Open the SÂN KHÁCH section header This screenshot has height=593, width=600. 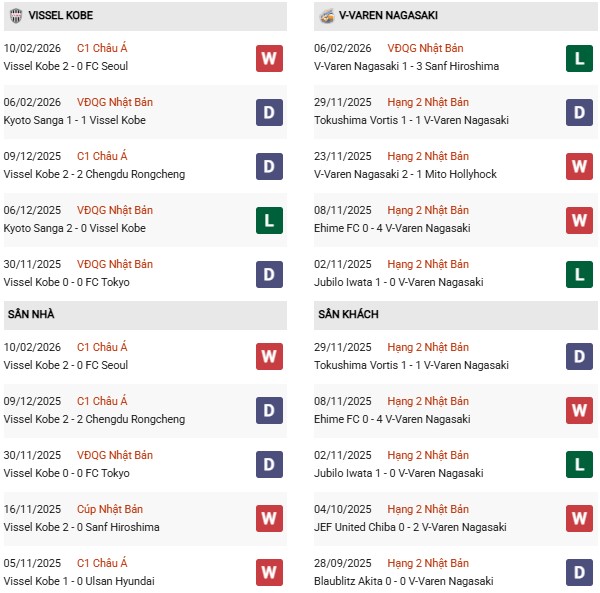(348, 314)
